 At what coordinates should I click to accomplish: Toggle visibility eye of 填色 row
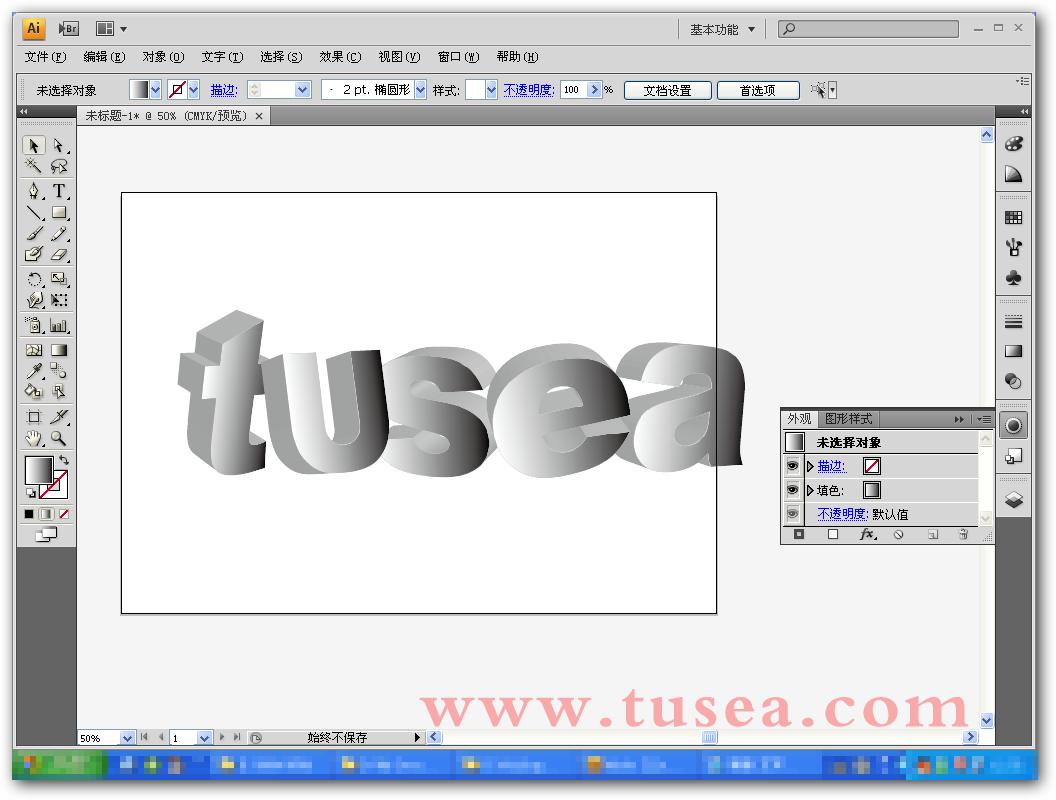793,490
